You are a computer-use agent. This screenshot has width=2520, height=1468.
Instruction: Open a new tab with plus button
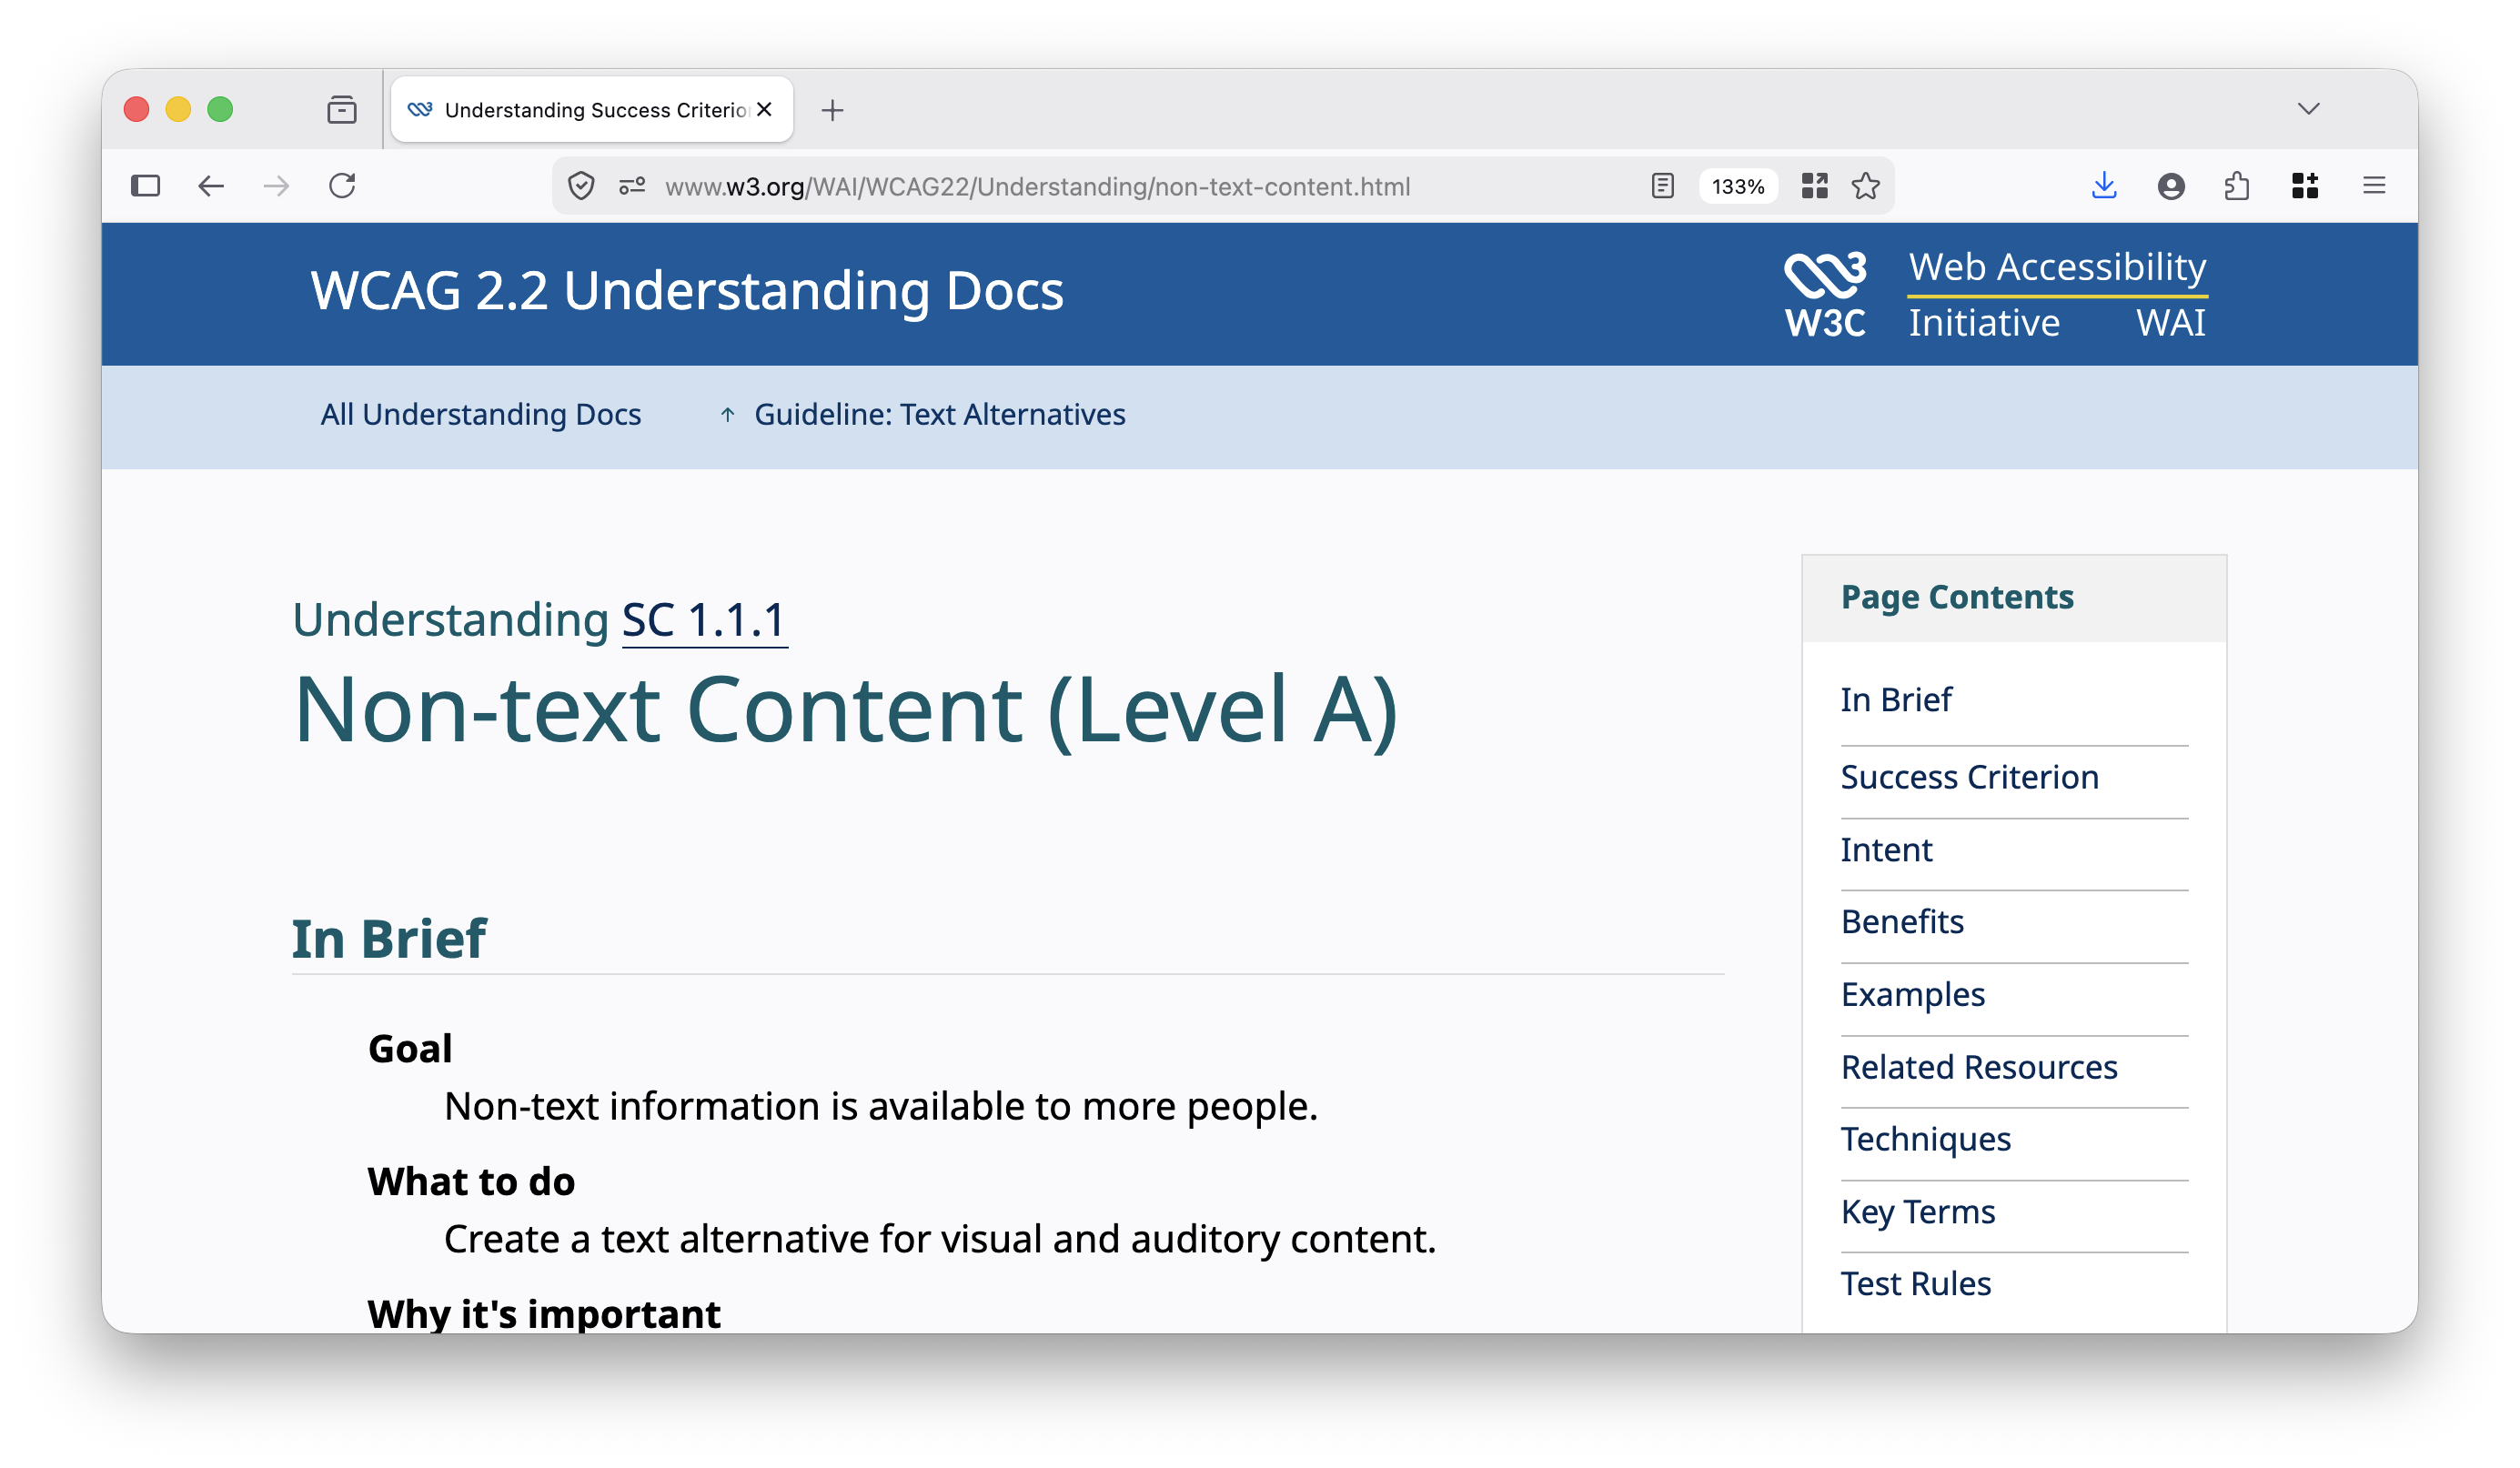832,110
